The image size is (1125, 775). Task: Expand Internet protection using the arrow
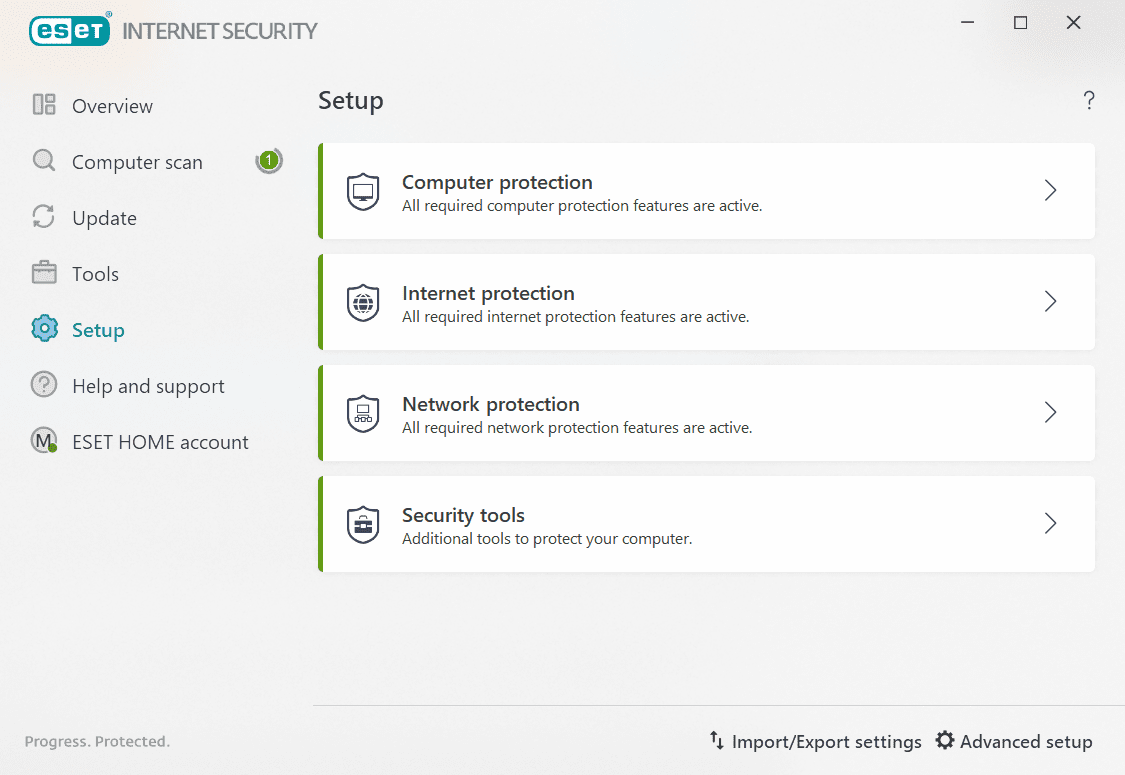click(1050, 301)
